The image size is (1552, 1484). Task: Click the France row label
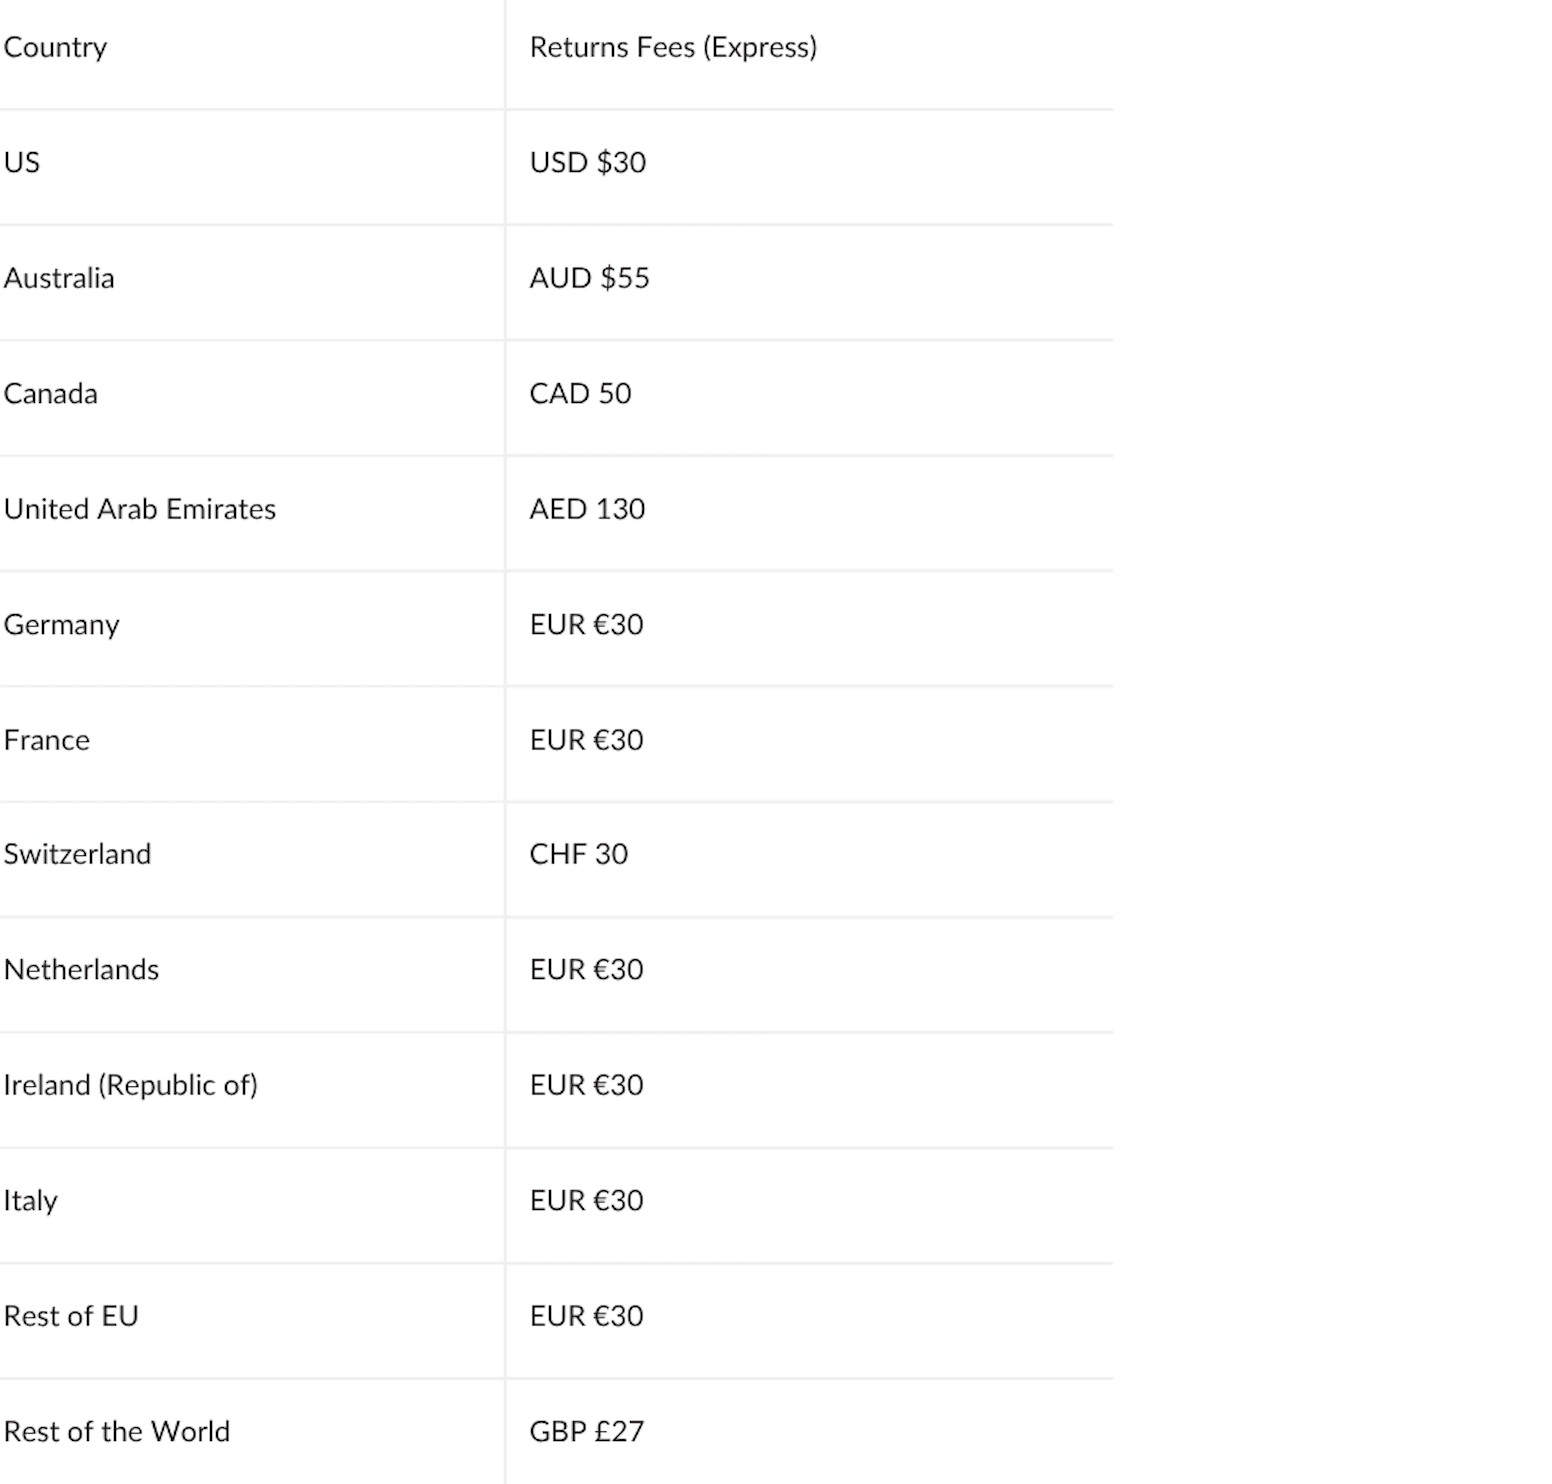(x=47, y=740)
